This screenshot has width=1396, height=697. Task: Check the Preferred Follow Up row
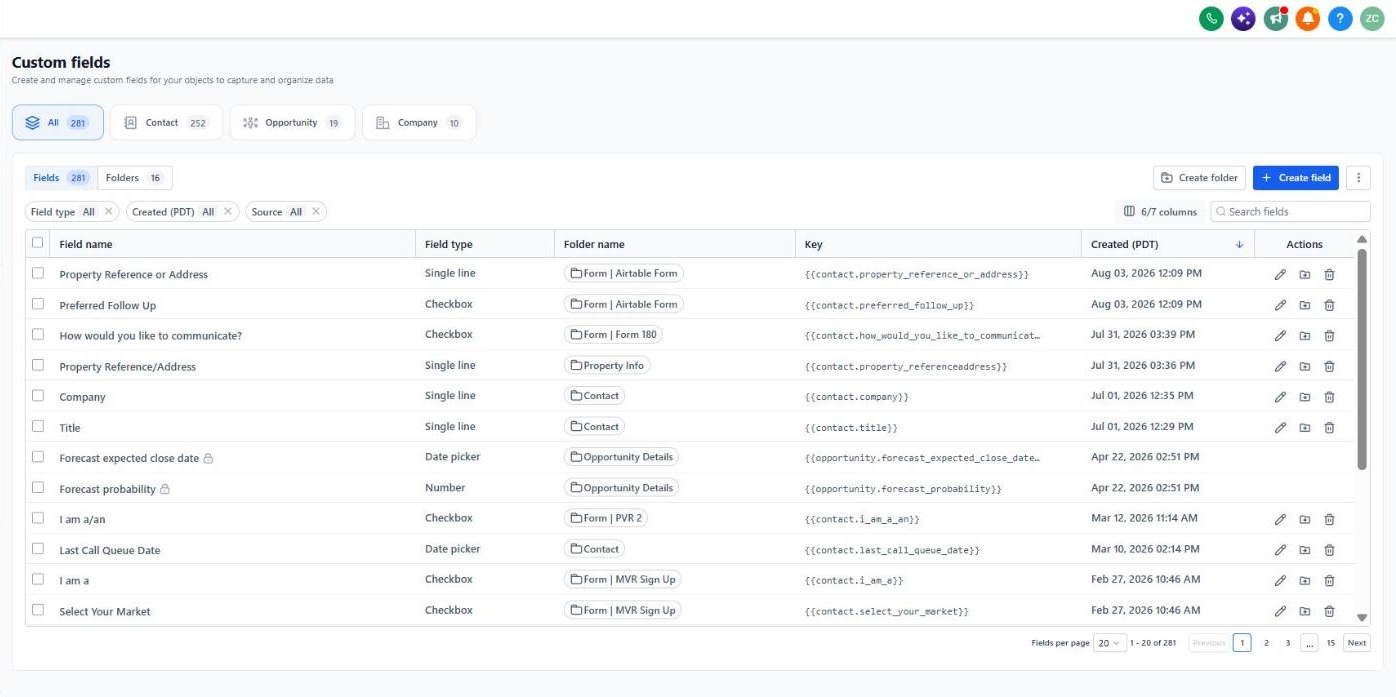(38, 303)
